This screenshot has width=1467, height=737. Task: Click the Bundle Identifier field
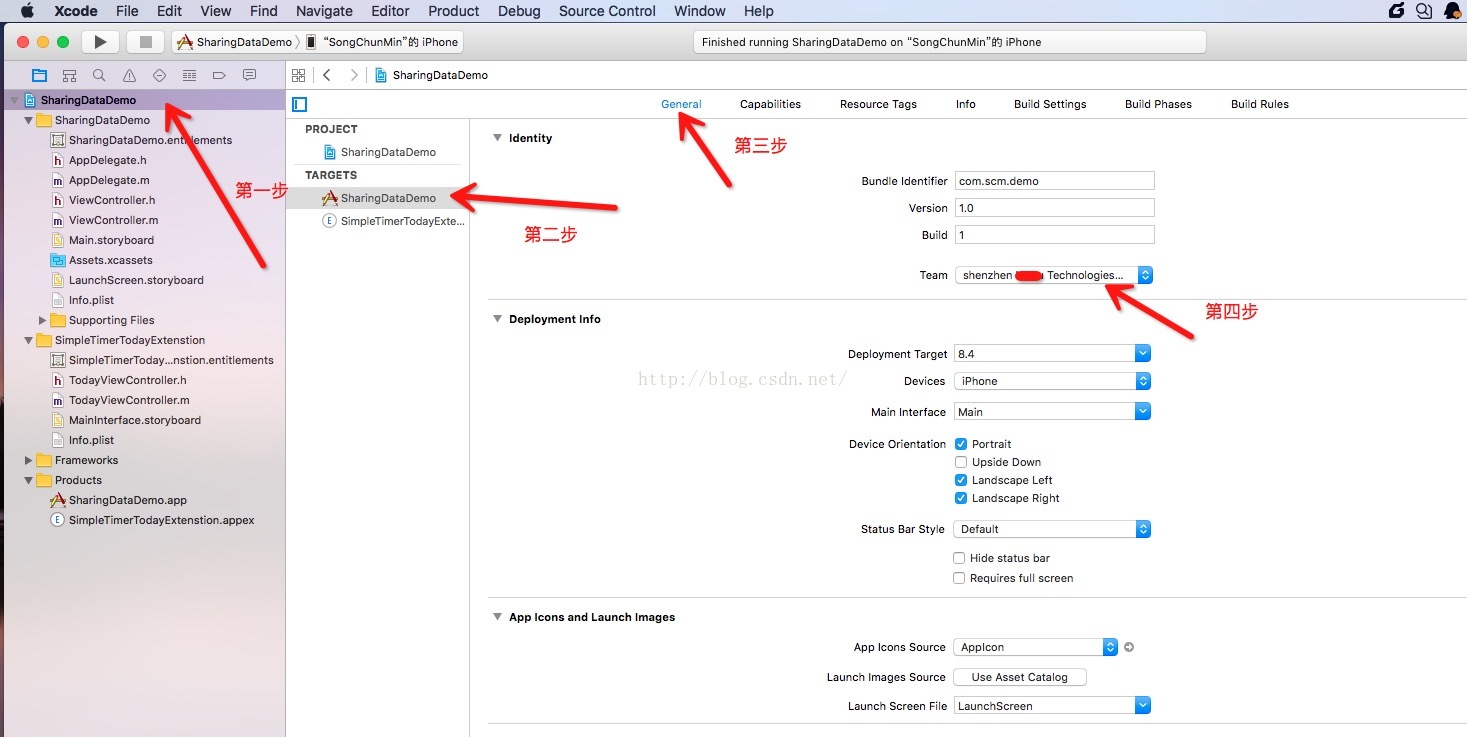click(x=1055, y=181)
